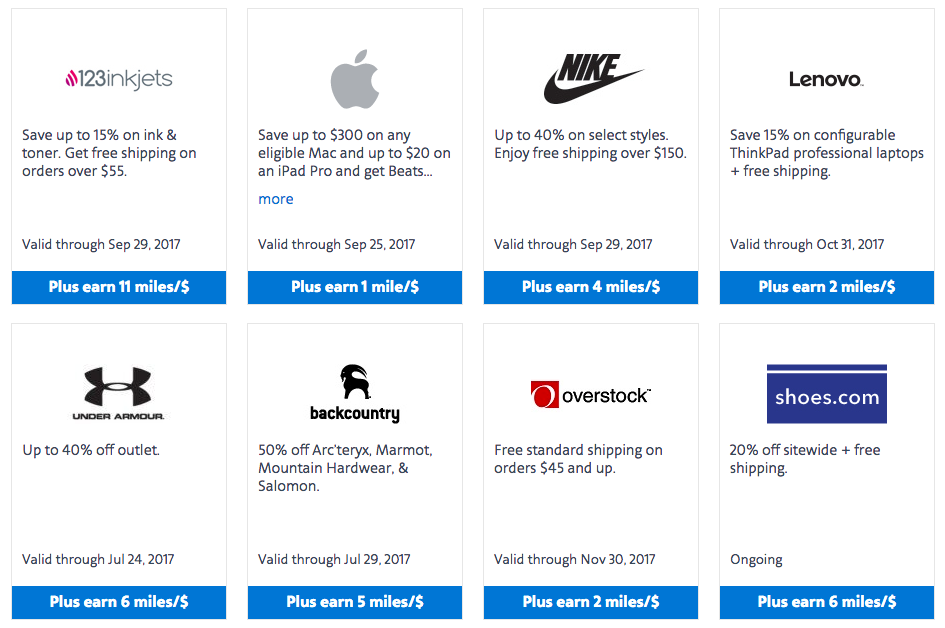945x628 pixels.
Task: Click overstock 'Plus earn 2 miles/$' button
Action: click(x=591, y=602)
